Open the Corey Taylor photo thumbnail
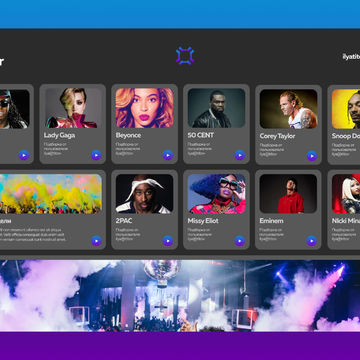The width and height of the screenshot is (360, 360). click(x=288, y=109)
